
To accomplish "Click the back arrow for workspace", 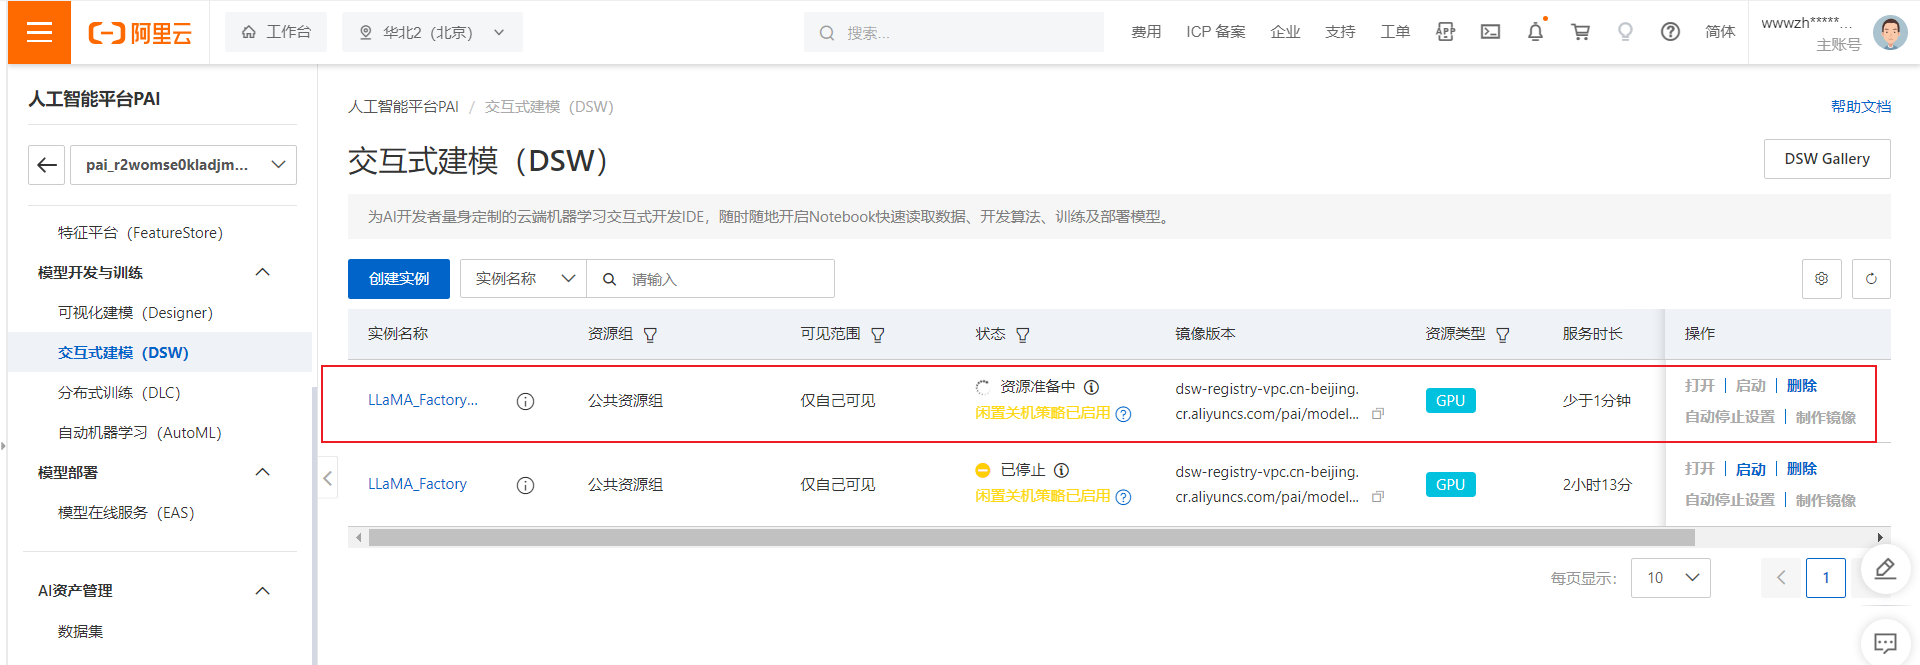I will 47,165.
